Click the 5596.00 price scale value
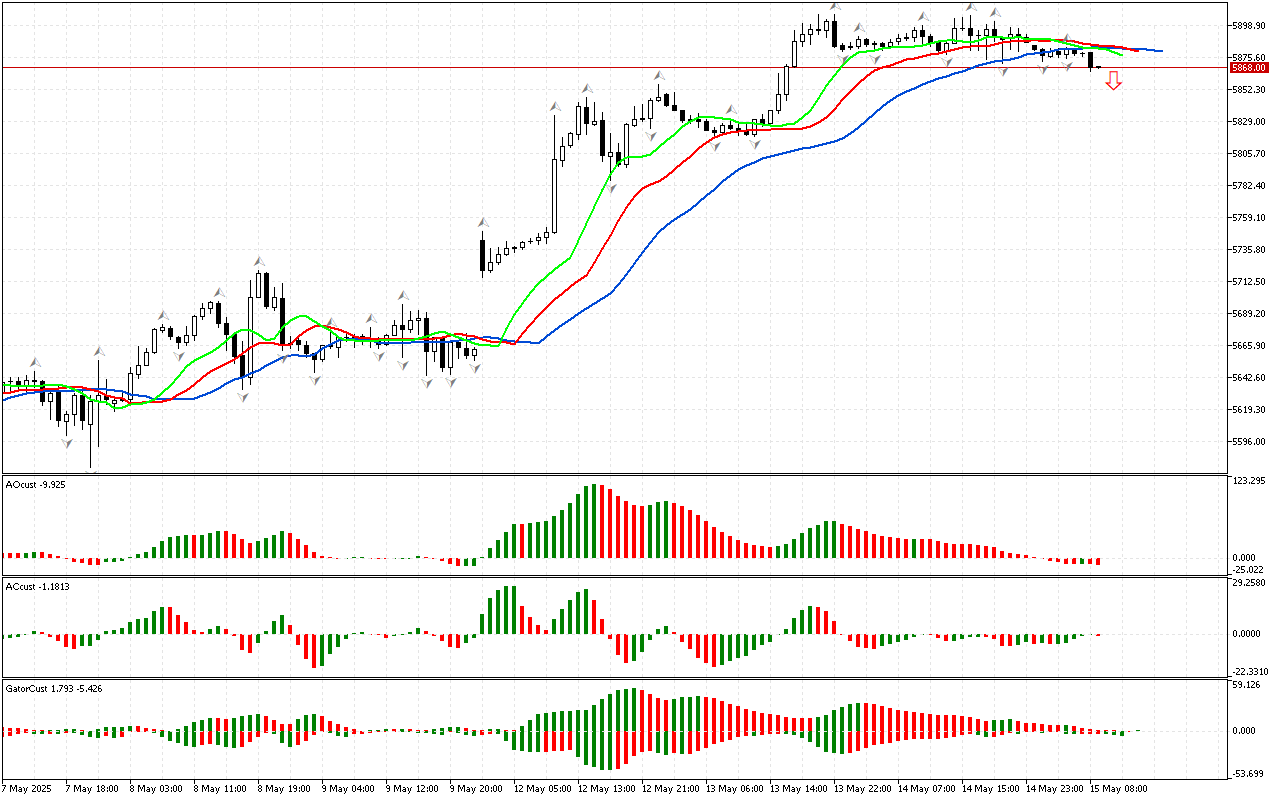The image size is (1280, 800). point(1250,441)
